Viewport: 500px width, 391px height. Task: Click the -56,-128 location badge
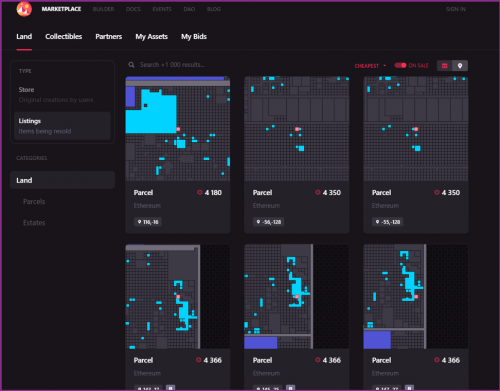click(268, 222)
